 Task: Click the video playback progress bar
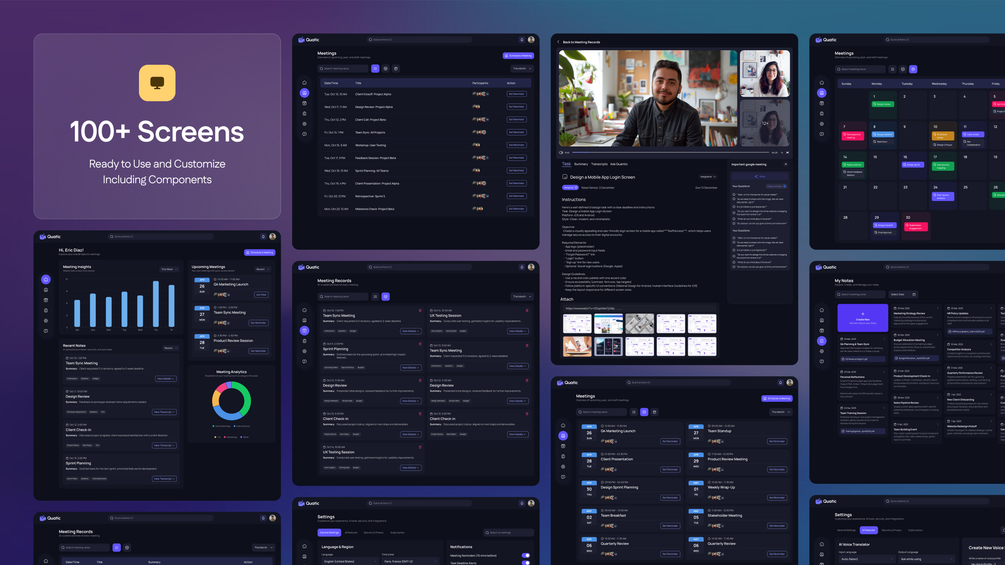(670, 152)
